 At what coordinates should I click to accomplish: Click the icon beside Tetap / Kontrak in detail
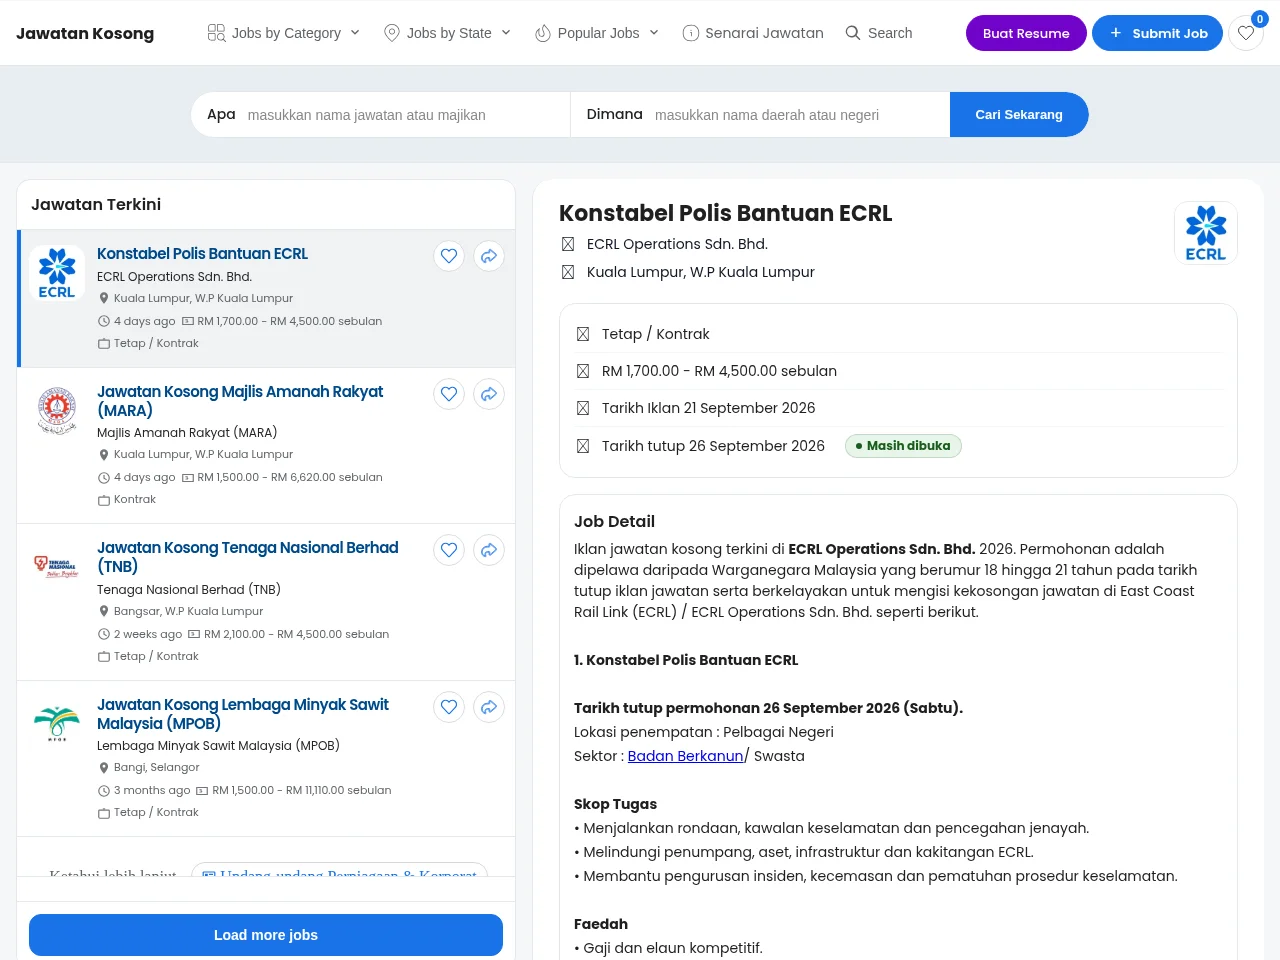point(583,334)
